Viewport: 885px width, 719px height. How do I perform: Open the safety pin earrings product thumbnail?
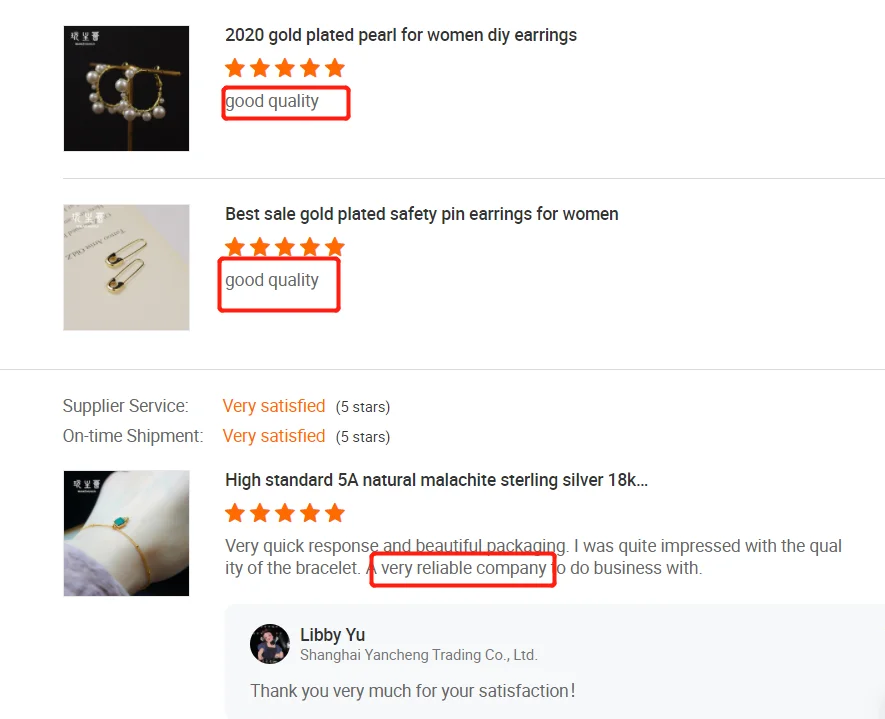(126, 267)
